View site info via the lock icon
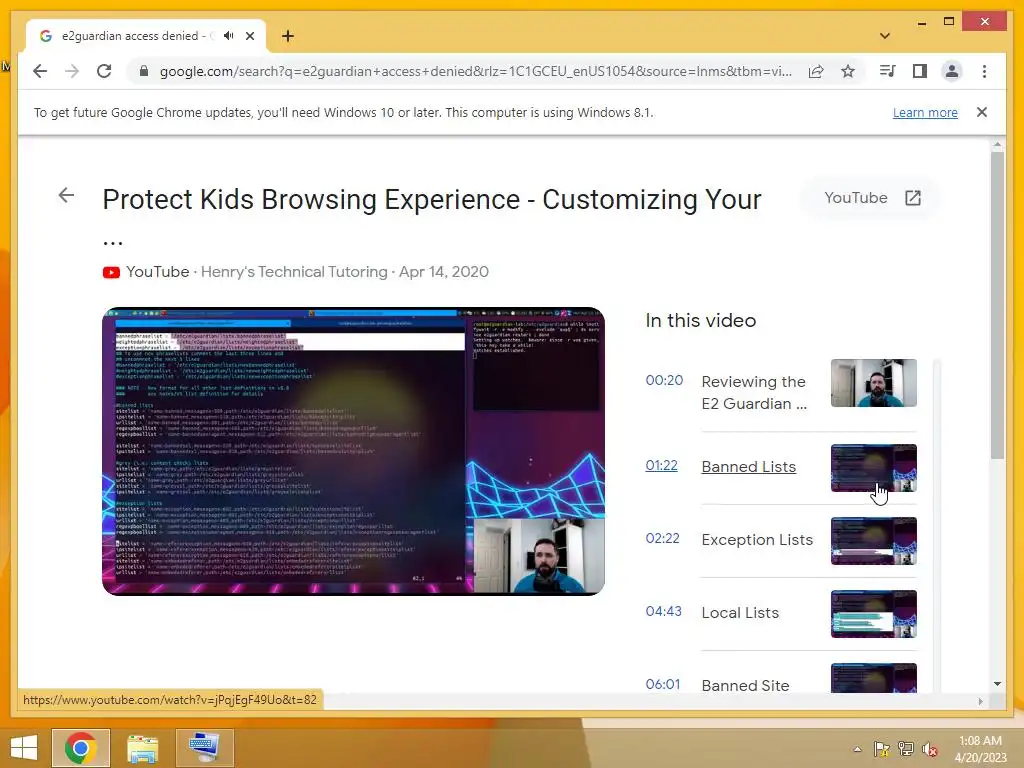Viewport: 1024px width, 768px height. pos(144,71)
